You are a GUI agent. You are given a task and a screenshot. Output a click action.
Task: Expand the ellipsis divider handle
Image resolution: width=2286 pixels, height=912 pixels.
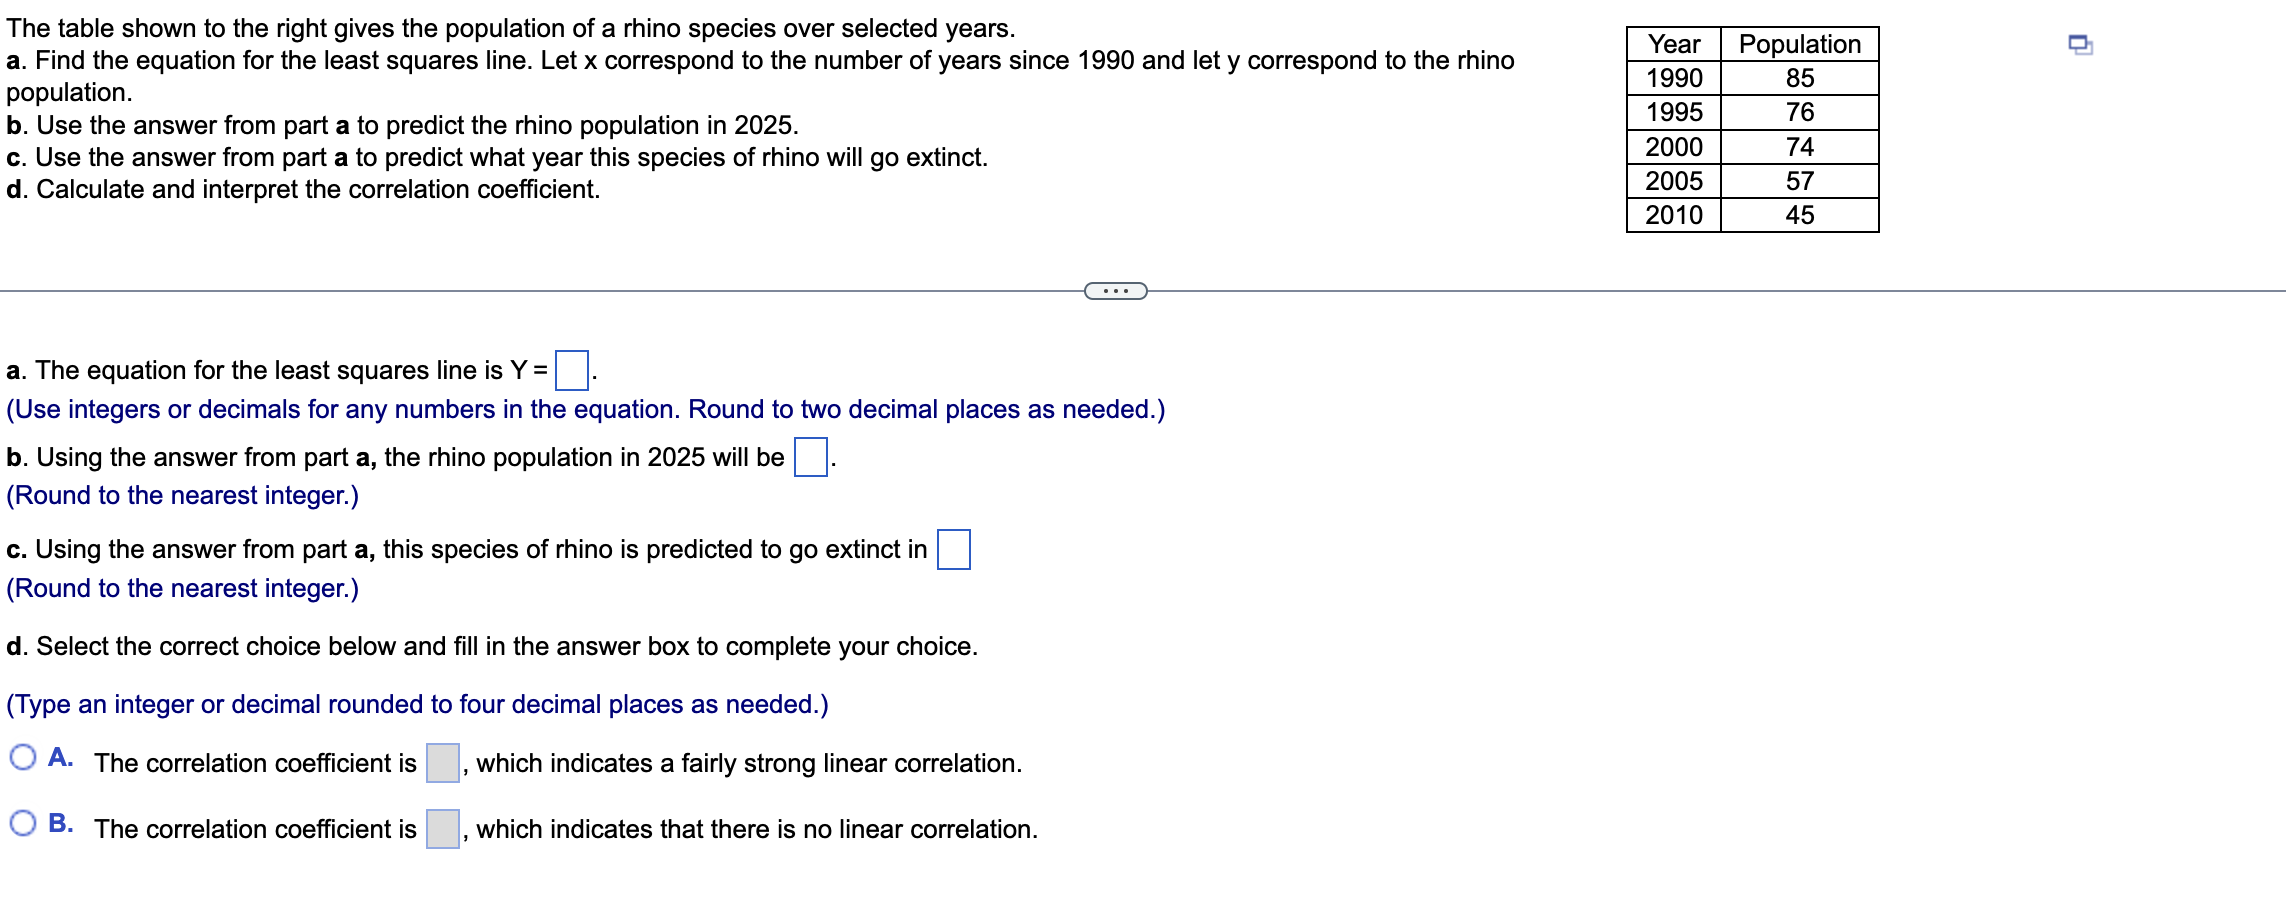click(x=1116, y=291)
